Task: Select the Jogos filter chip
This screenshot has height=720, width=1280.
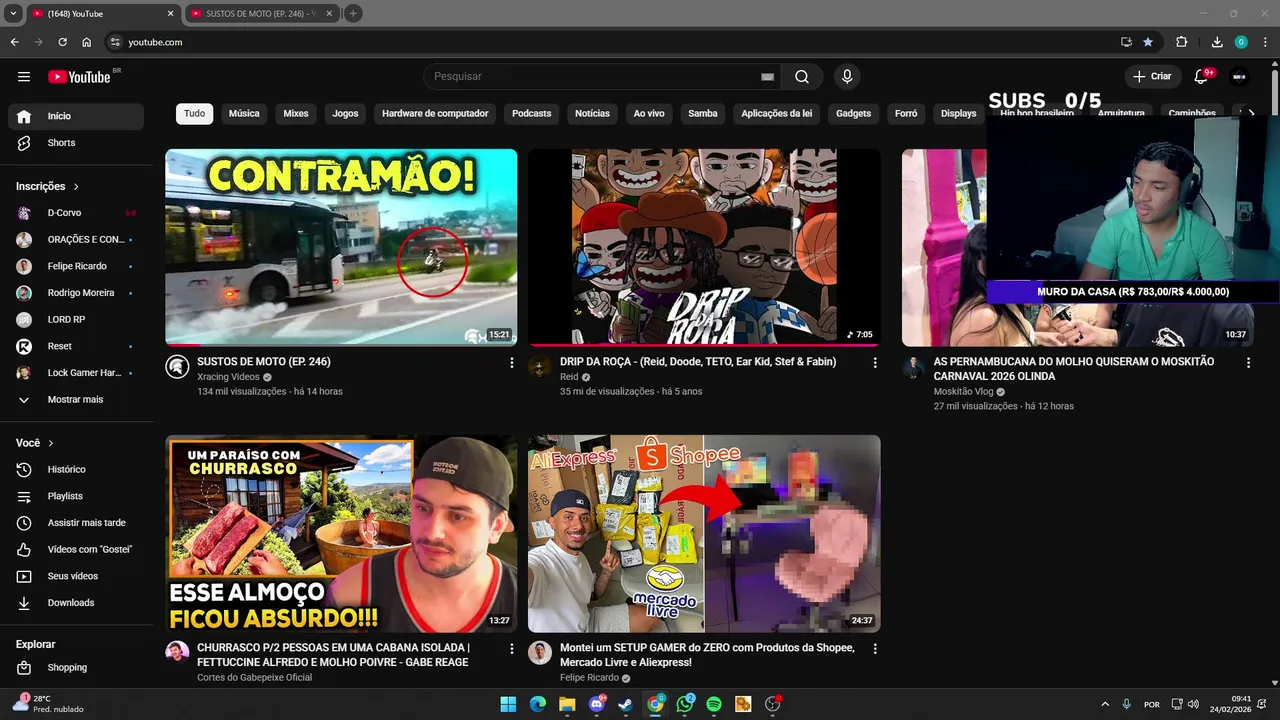Action: pos(345,114)
